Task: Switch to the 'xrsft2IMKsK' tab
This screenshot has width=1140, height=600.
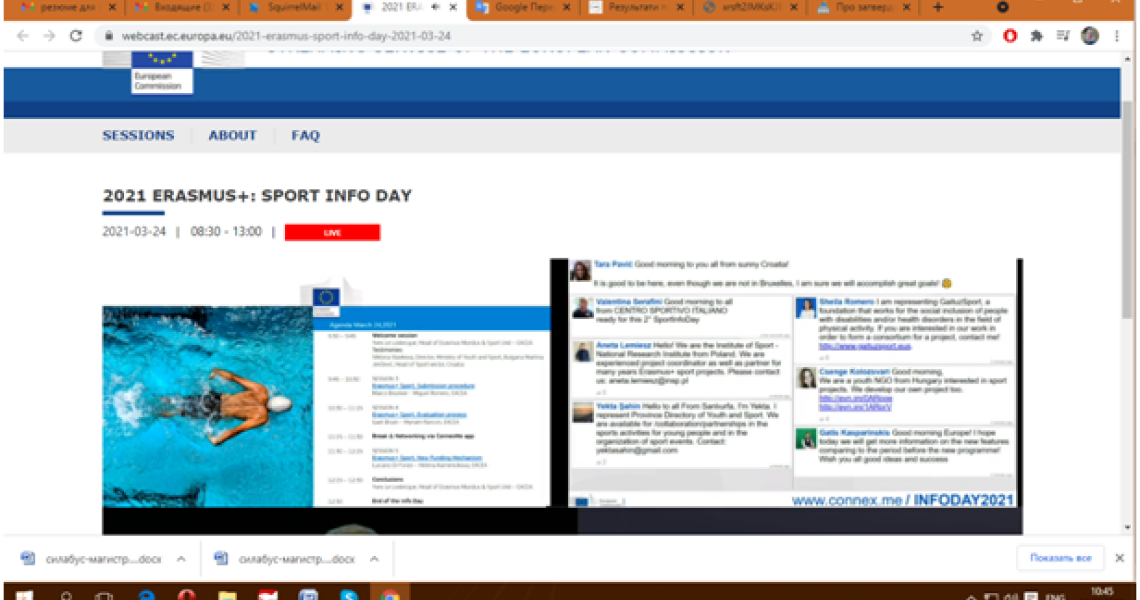Action: (x=749, y=7)
